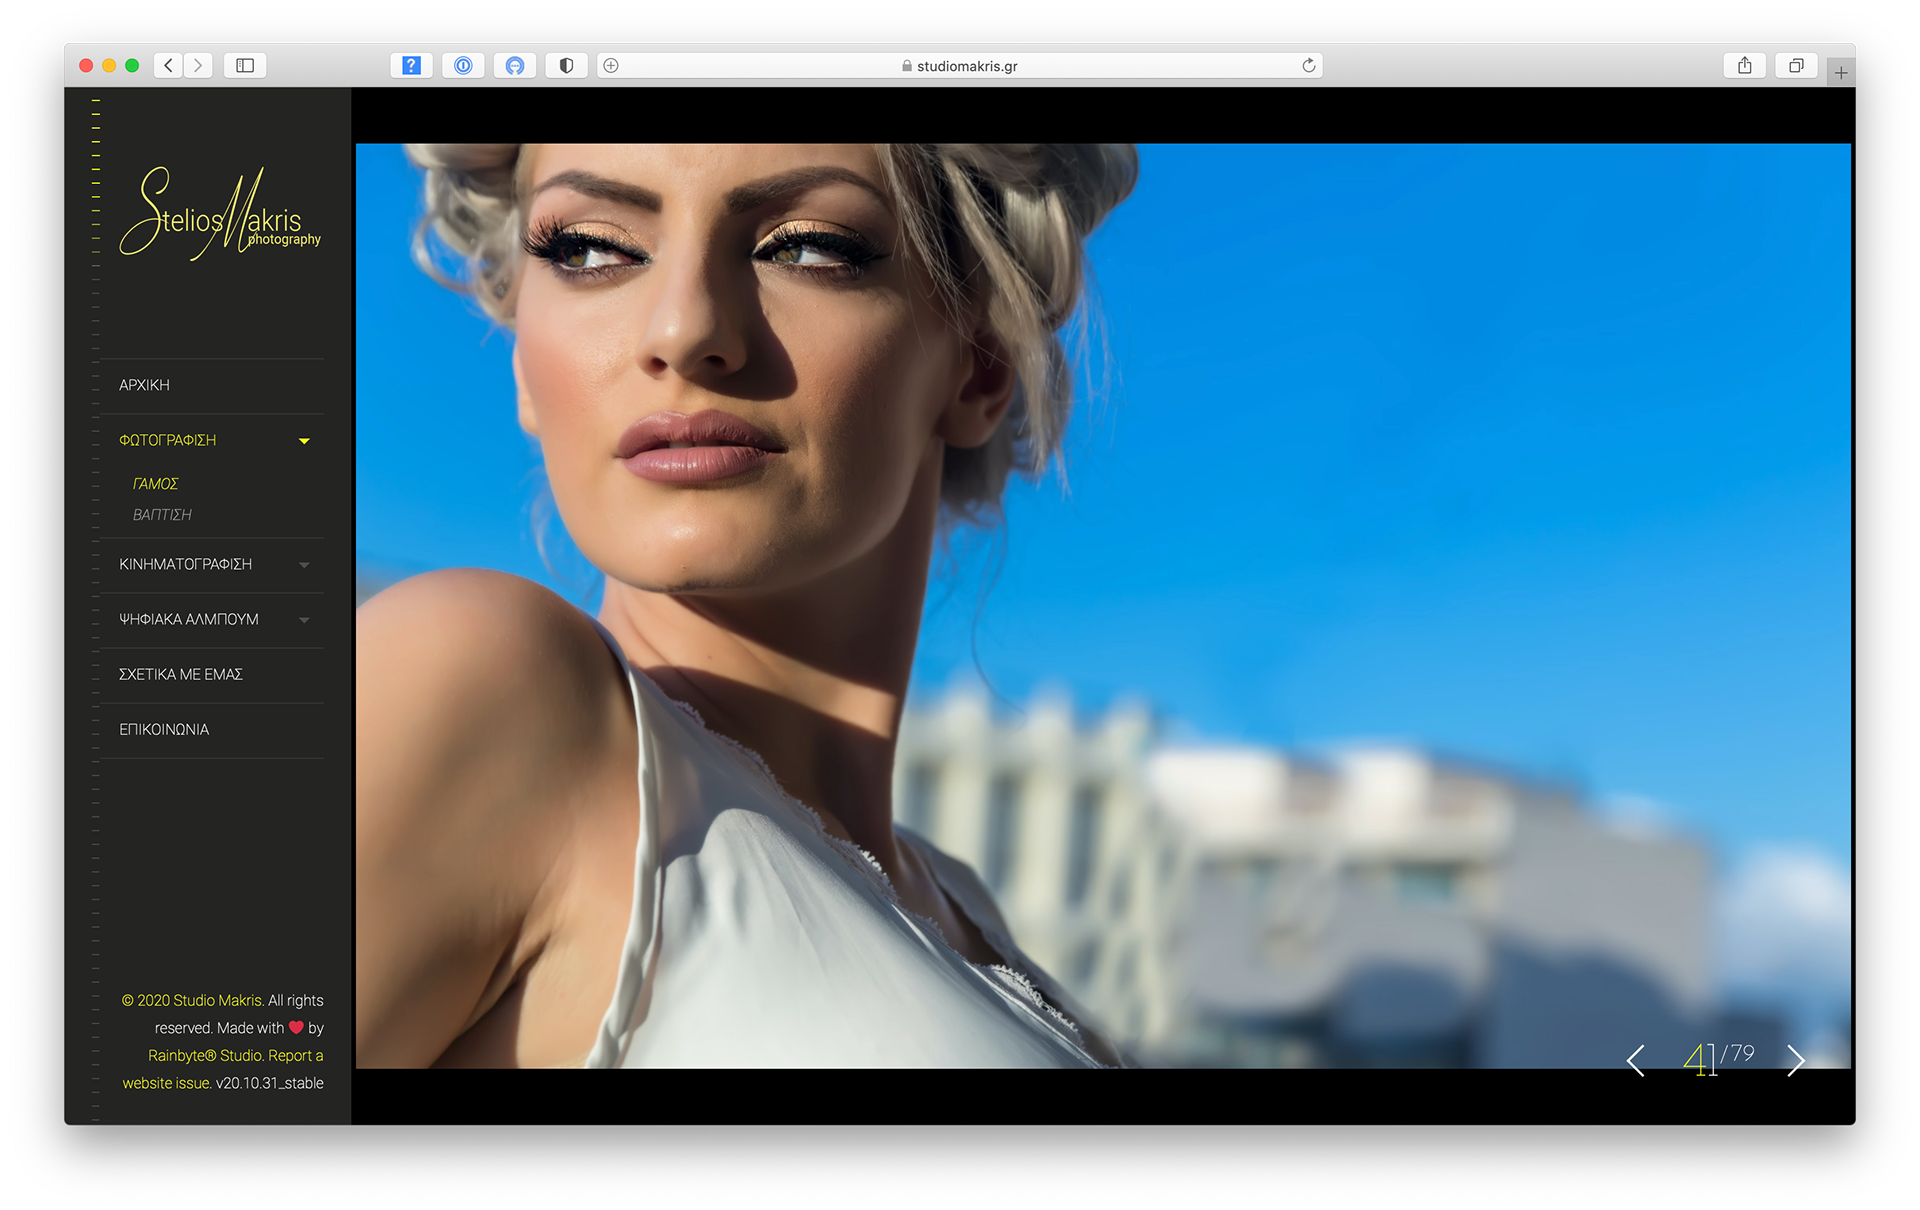Click the plus circle in the address bar

point(611,66)
